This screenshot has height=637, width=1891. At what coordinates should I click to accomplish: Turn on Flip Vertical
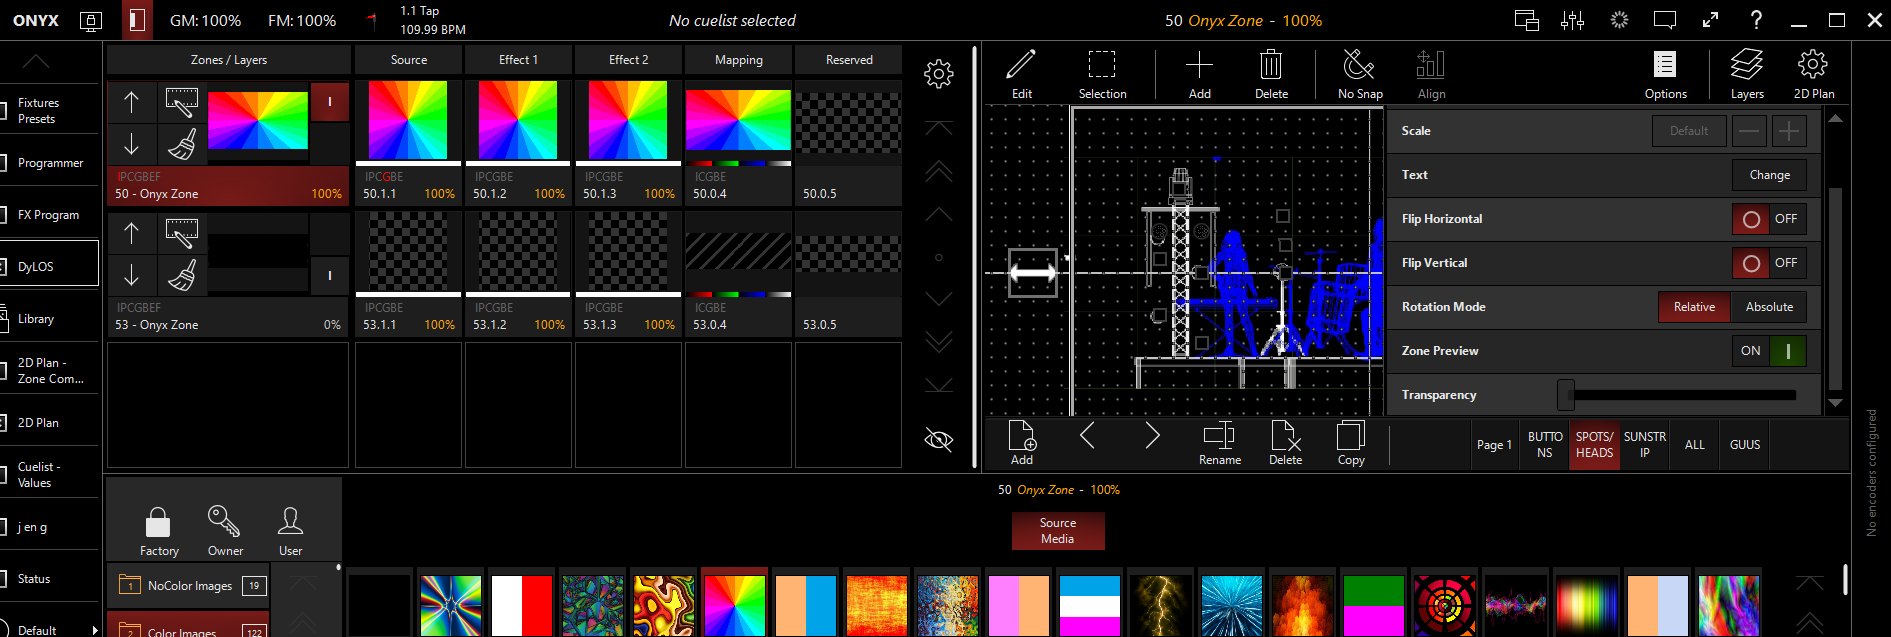click(1769, 263)
